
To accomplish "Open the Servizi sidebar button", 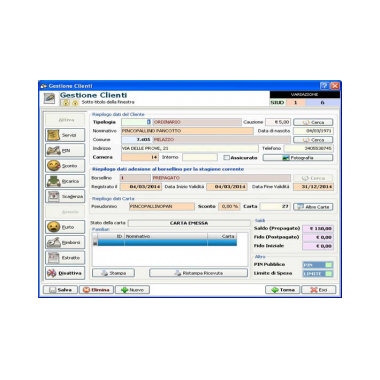I will (65, 135).
